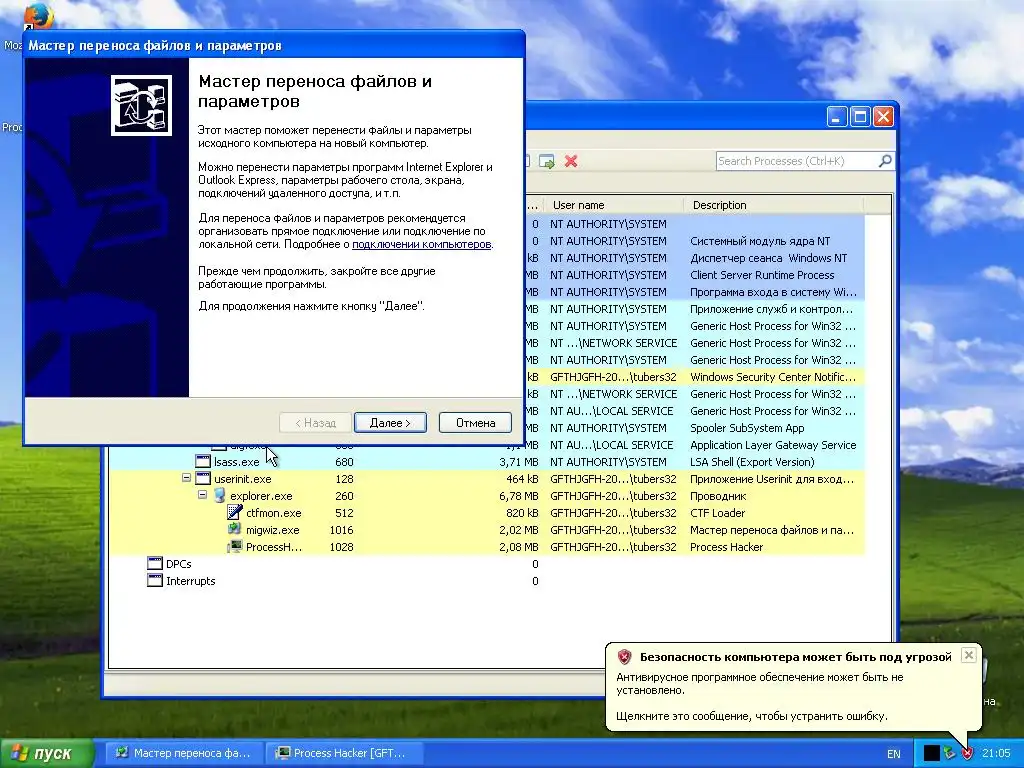Close the security warning balloon

click(x=968, y=655)
